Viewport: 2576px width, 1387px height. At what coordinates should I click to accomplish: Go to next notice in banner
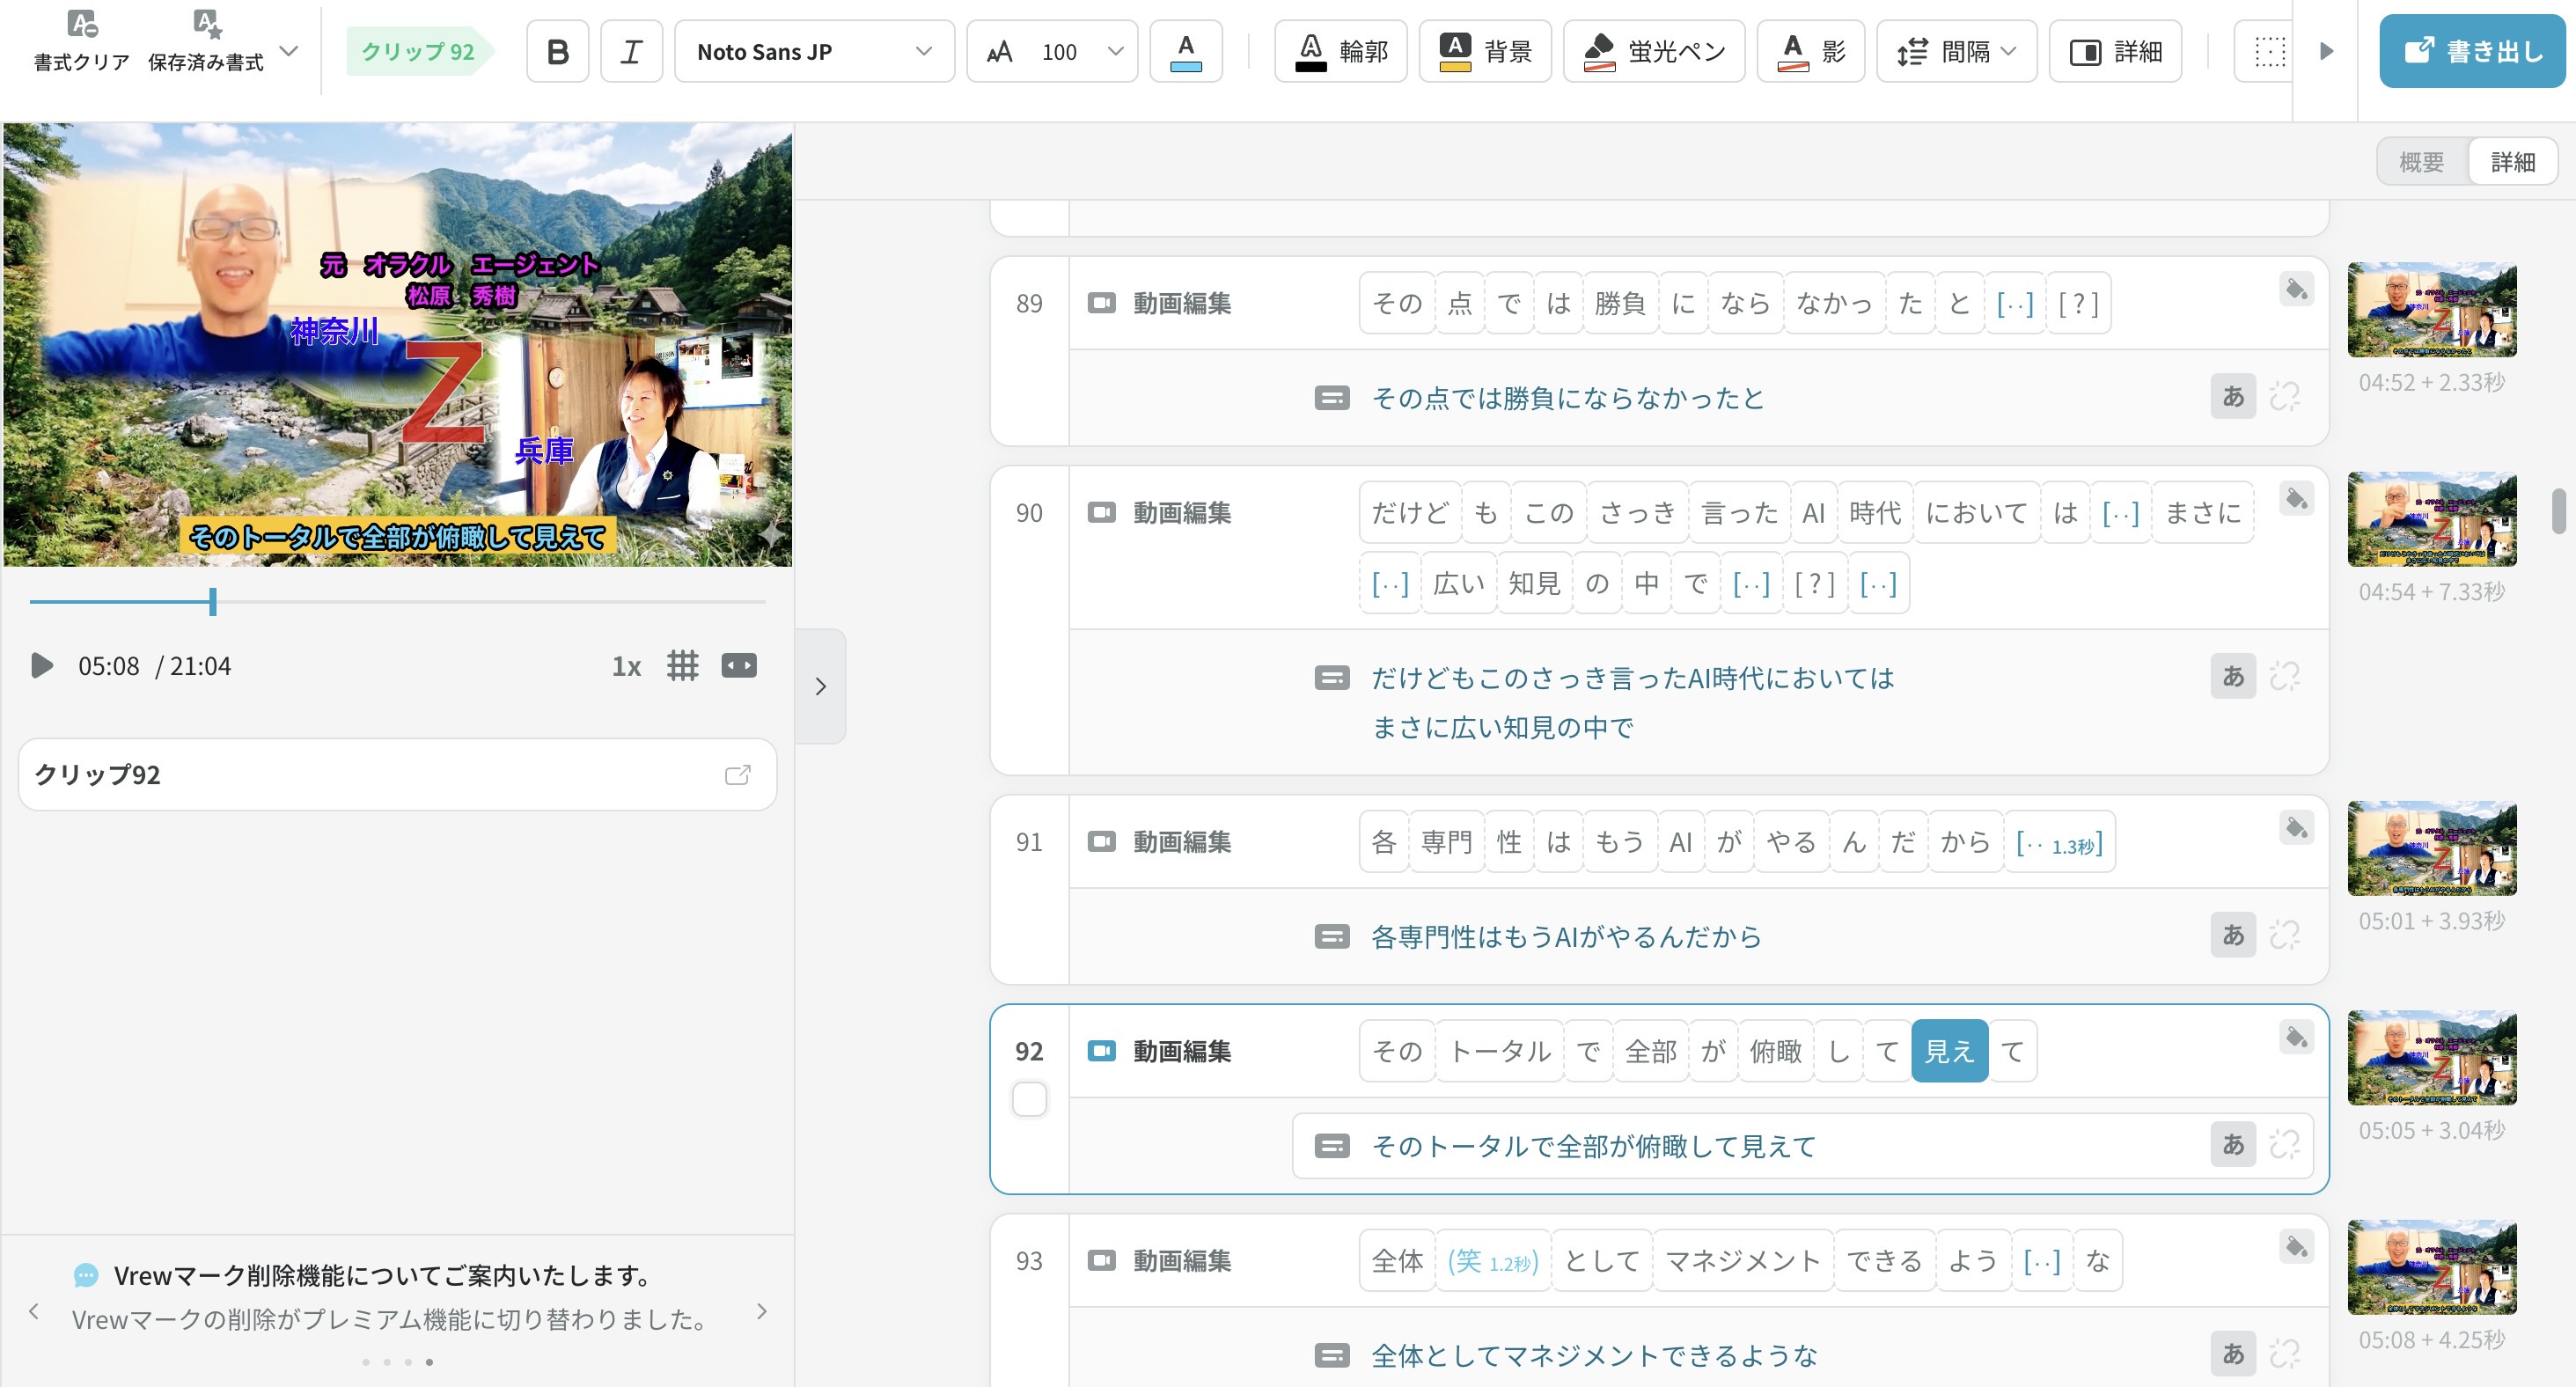(762, 1311)
